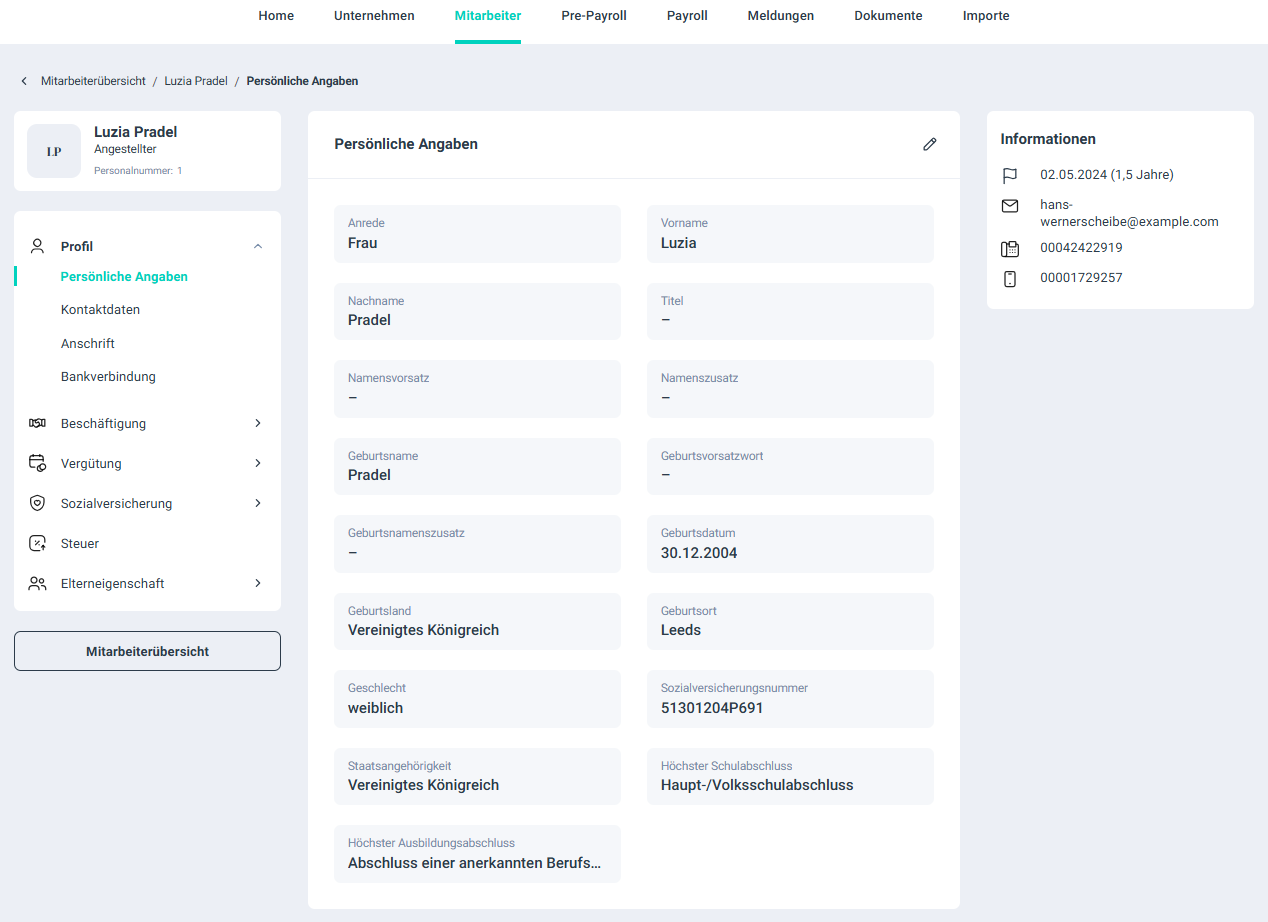This screenshot has height=922, width=1268.
Task: Click the envelope icon in Informationen
Action: click(x=1010, y=205)
